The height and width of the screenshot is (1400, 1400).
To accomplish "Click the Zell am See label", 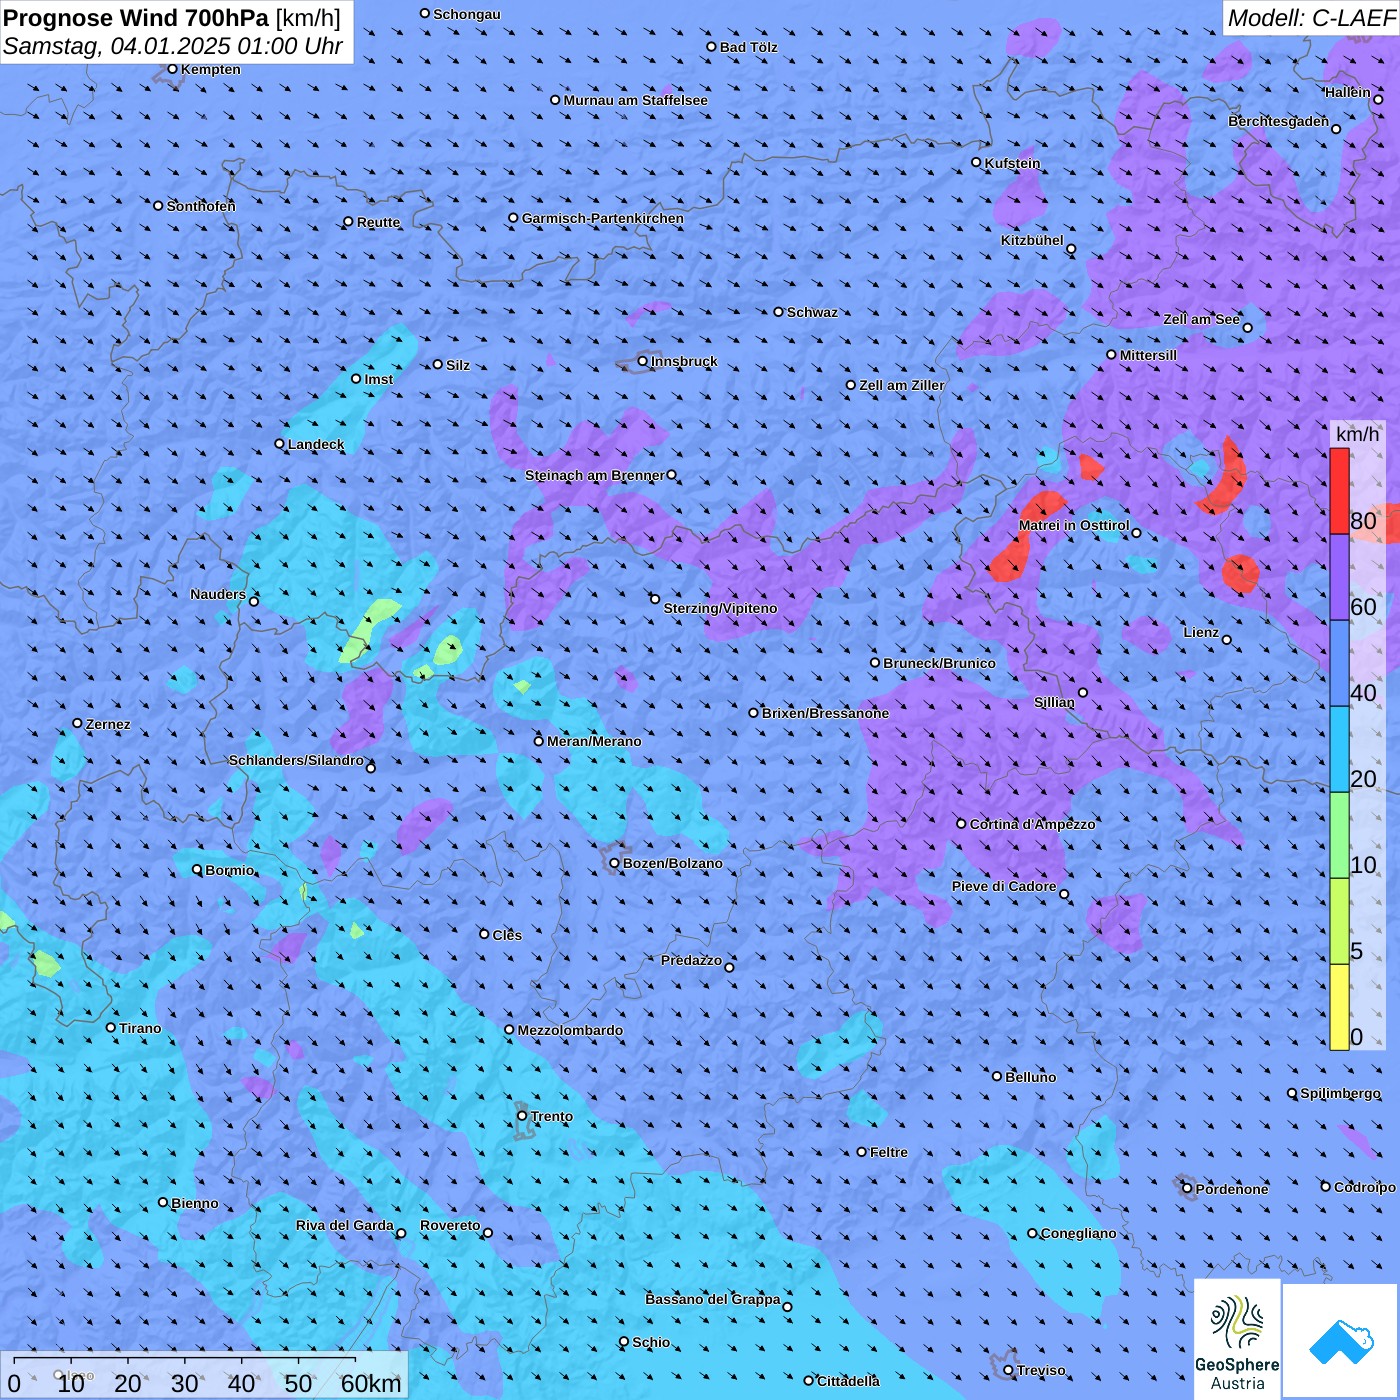I will tap(1201, 319).
